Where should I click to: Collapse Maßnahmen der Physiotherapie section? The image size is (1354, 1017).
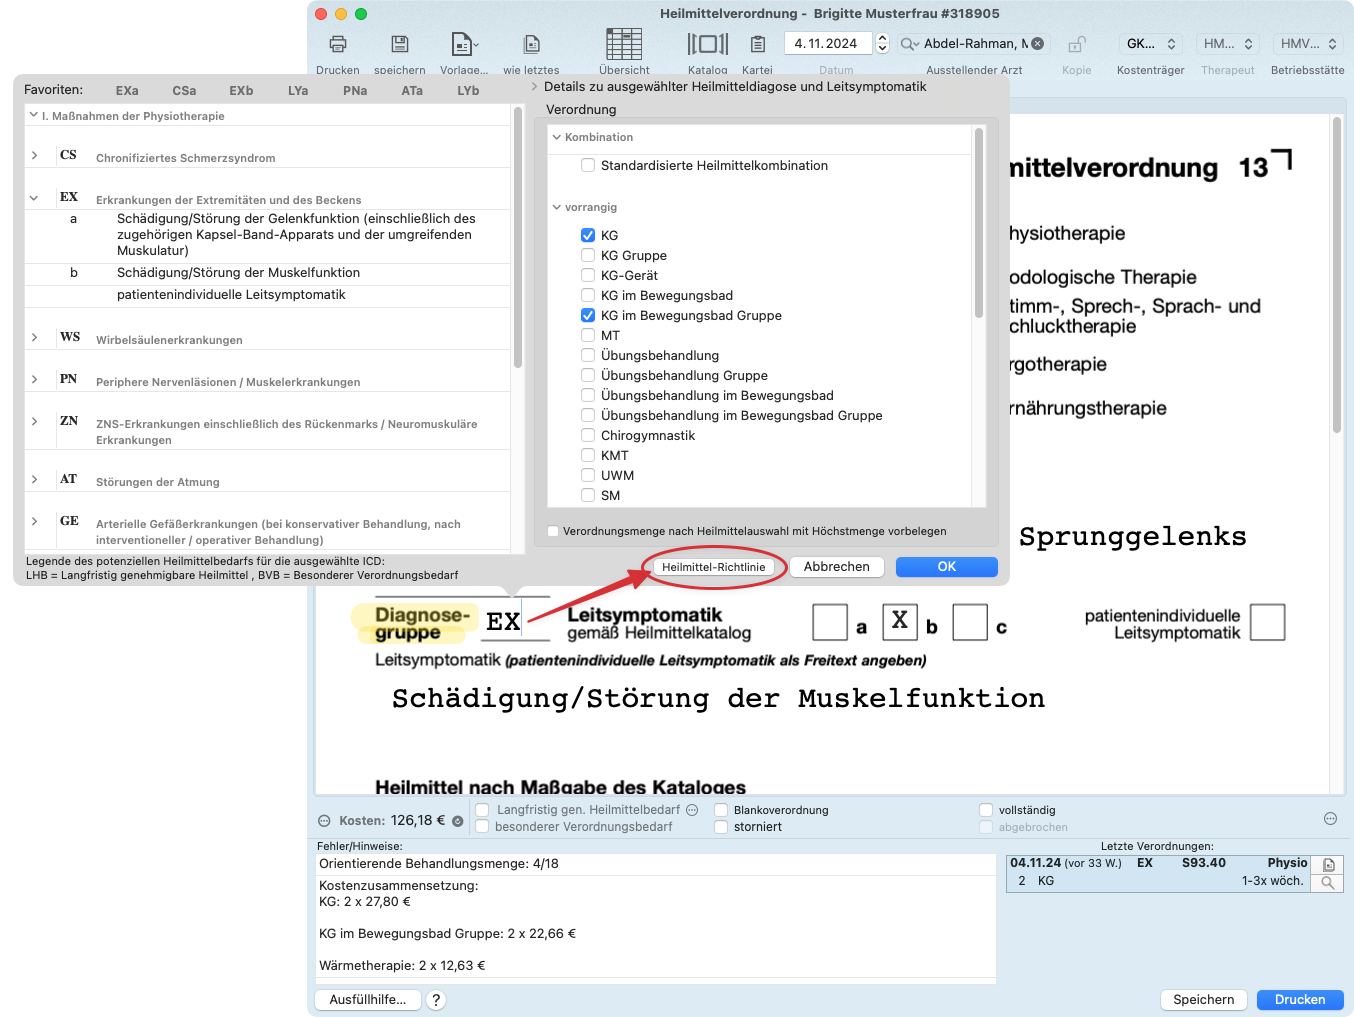pyautogui.click(x=34, y=115)
